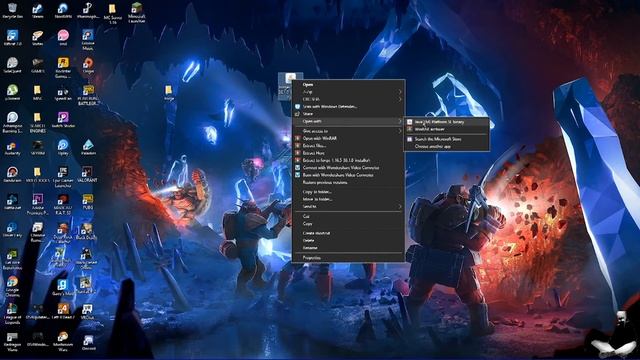The image size is (640, 360).
Task: Click Delete in the context menu
Action: pyautogui.click(x=349, y=240)
